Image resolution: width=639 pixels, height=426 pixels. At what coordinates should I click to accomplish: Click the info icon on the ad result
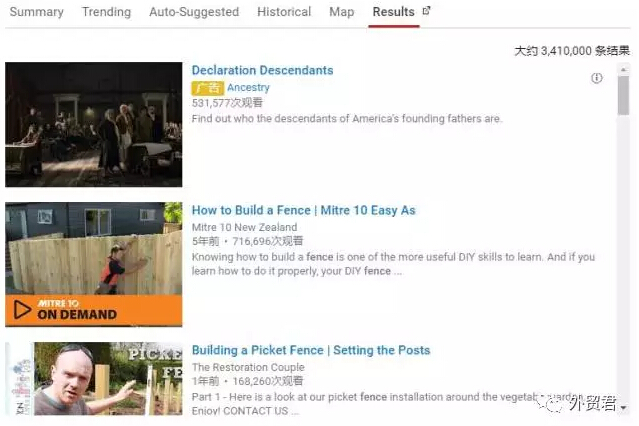597,78
